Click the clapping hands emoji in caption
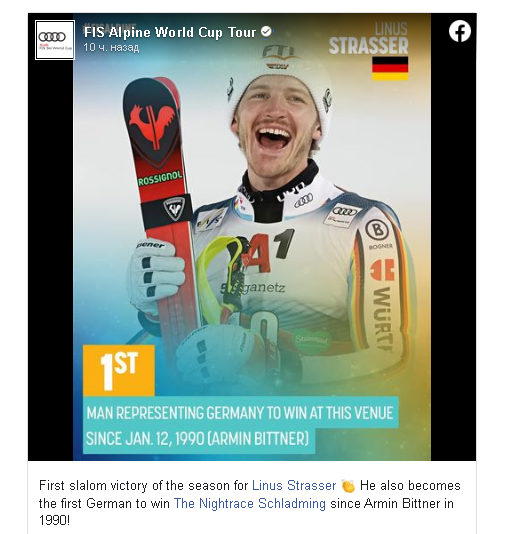Viewport: 512px width, 534px height. [348, 486]
